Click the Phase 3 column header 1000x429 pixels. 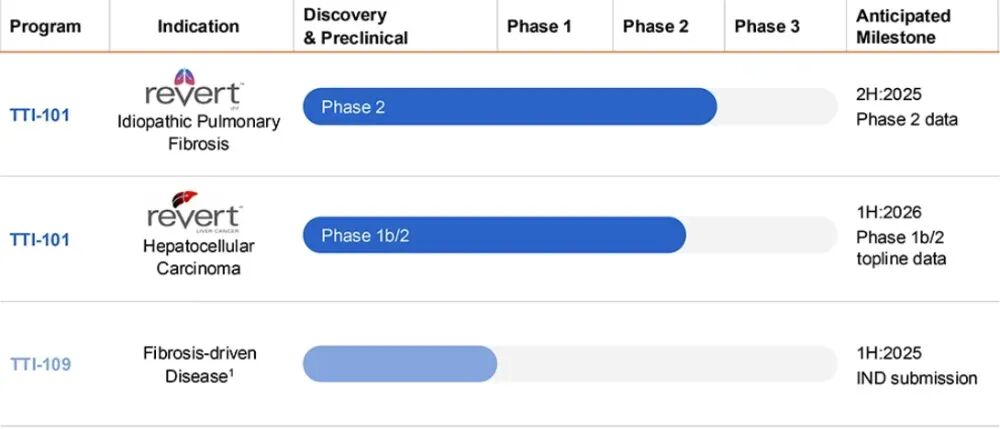coord(767,27)
